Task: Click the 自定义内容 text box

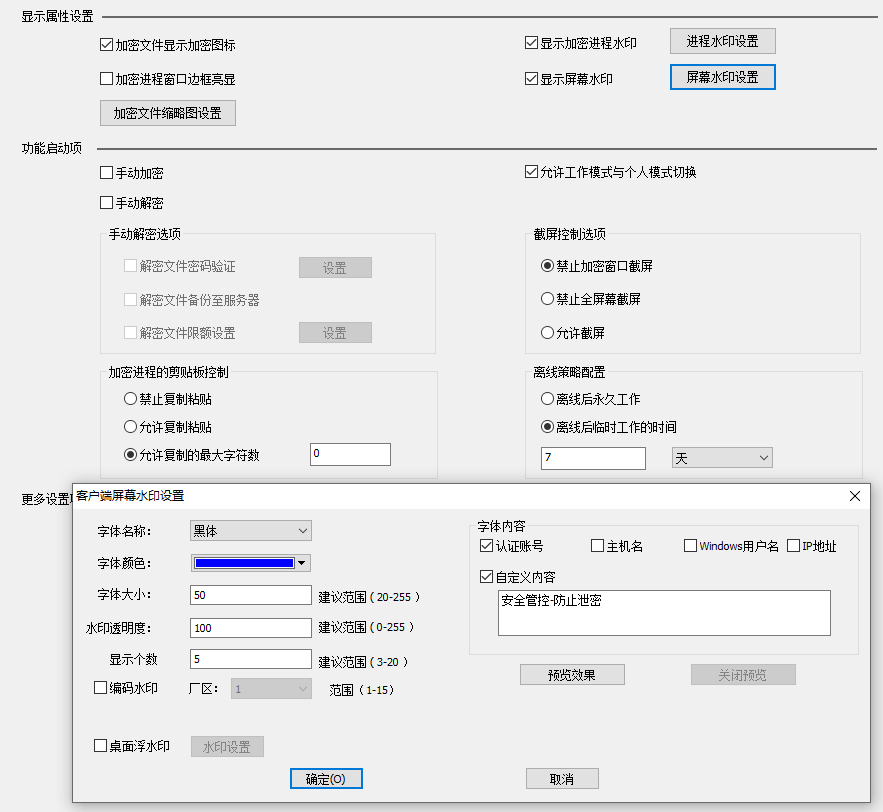Action: click(x=664, y=613)
